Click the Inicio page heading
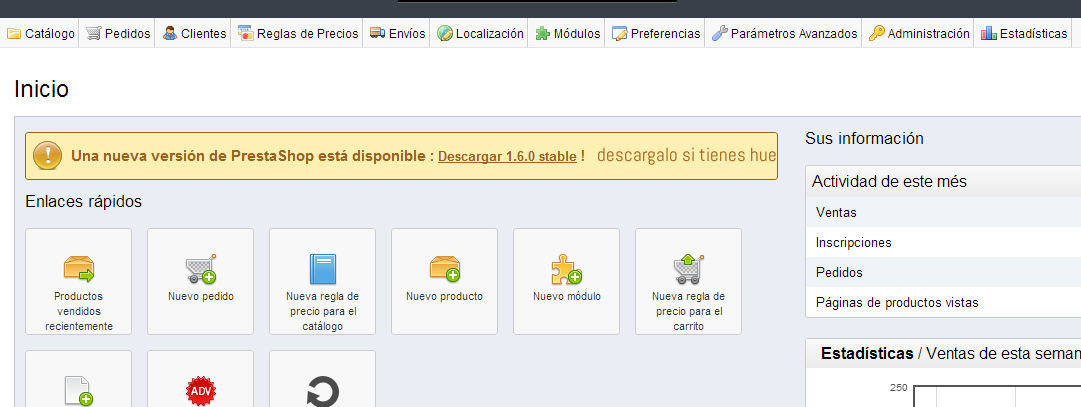The image size is (1081, 407). [x=41, y=89]
